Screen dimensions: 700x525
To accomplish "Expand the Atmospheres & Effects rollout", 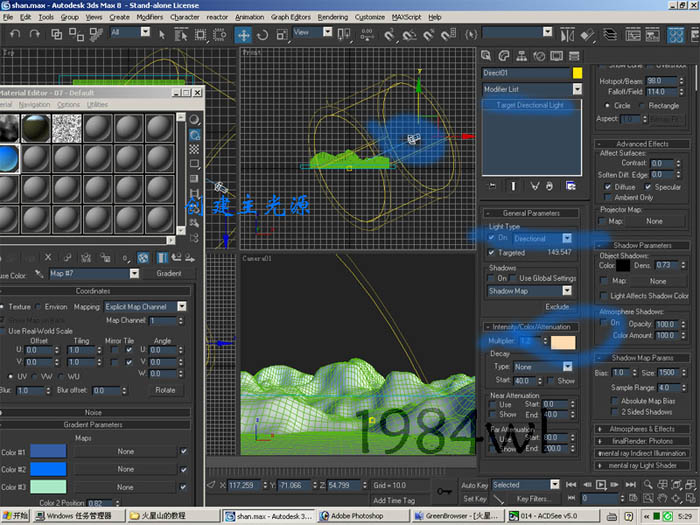I will [x=642, y=429].
